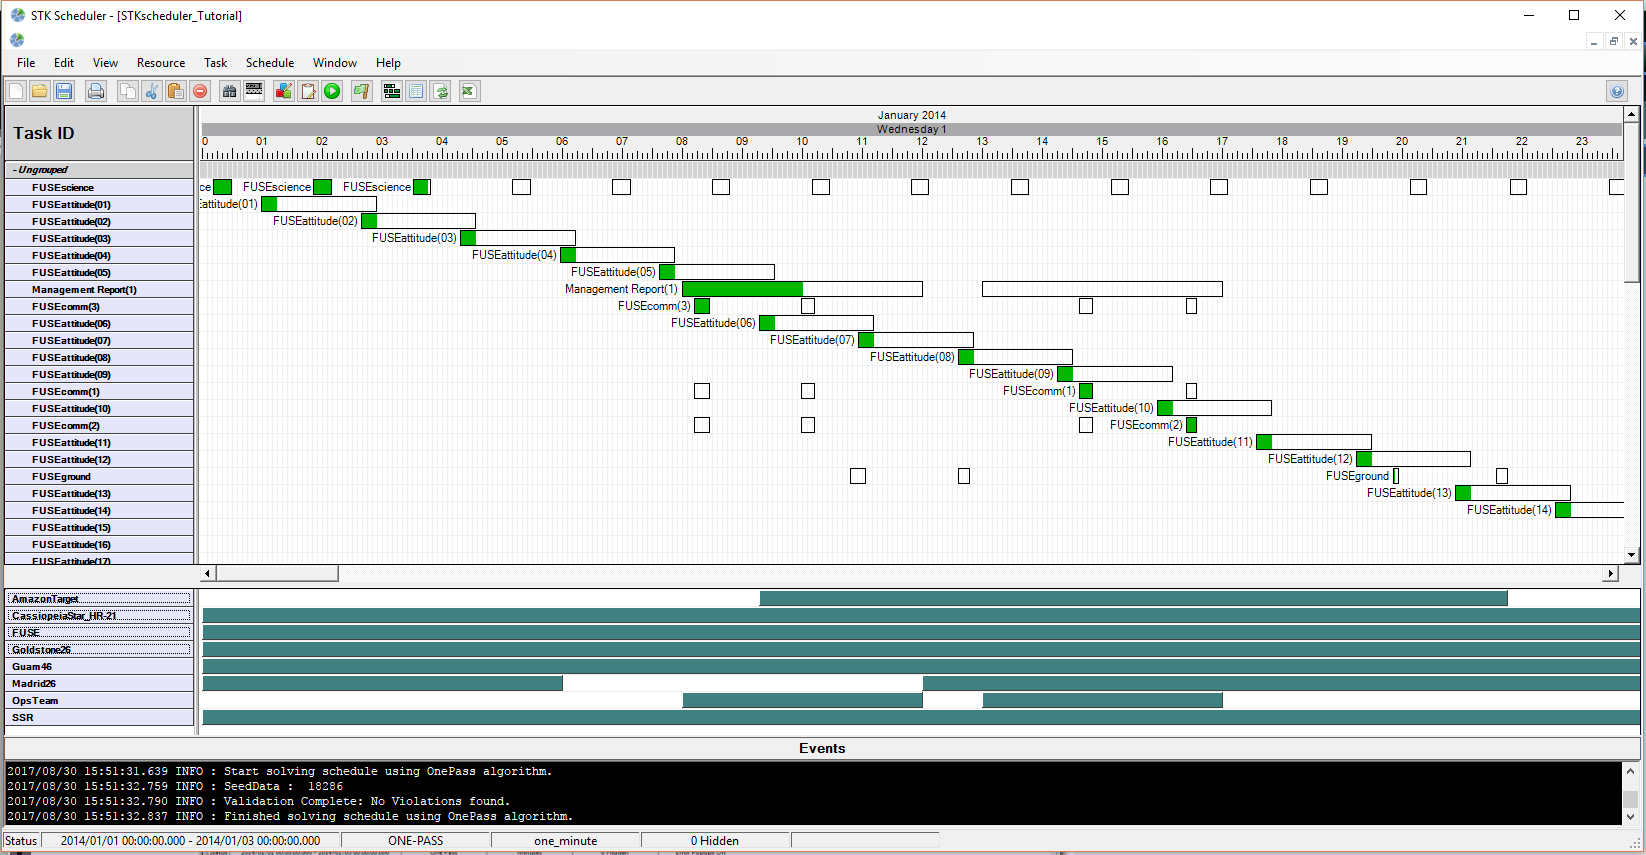This screenshot has height=855, width=1646.
Task: Select Management Report(1) task row
Action: pos(84,290)
